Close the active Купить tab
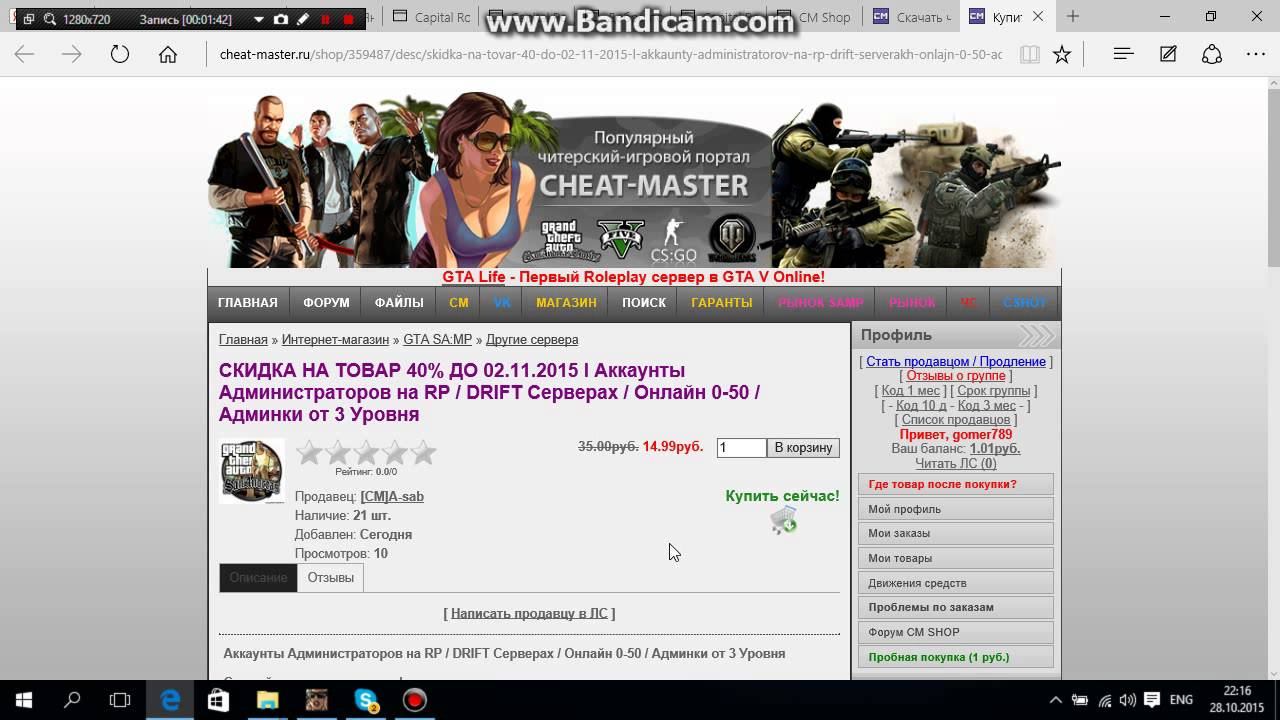Screen dimensions: 1280x720 (x=1038, y=17)
